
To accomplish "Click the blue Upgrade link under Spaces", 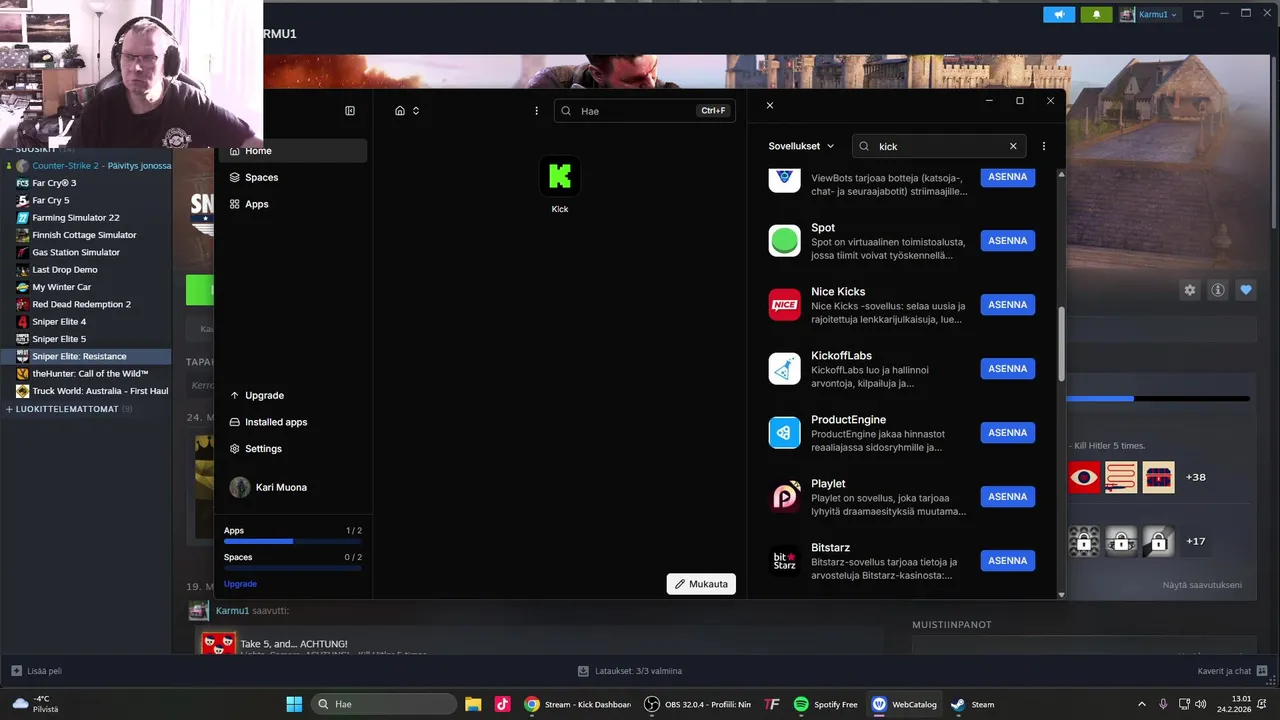I will coord(240,584).
